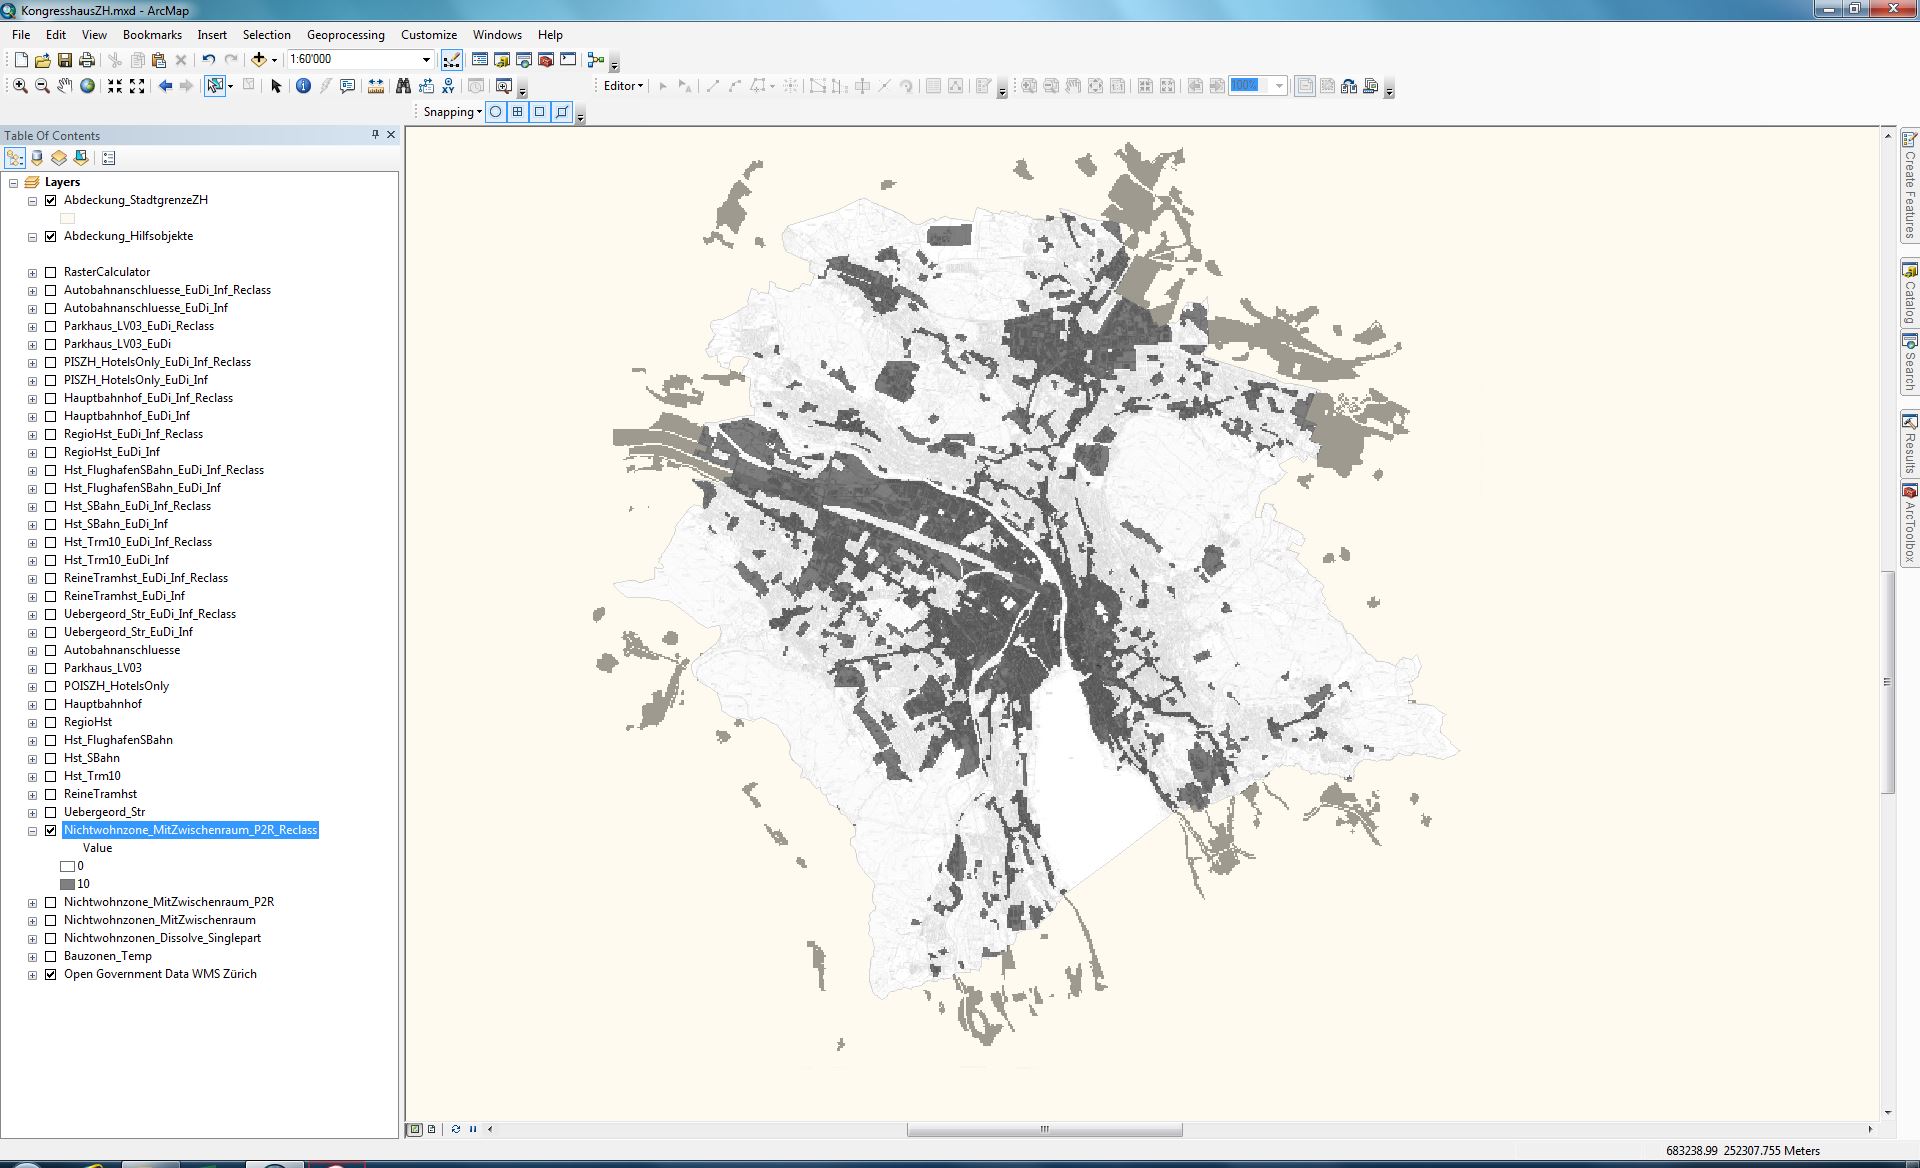This screenshot has width=1920, height=1168.
Task: Open the Measure ruler tool
Action: pos(376,86)
